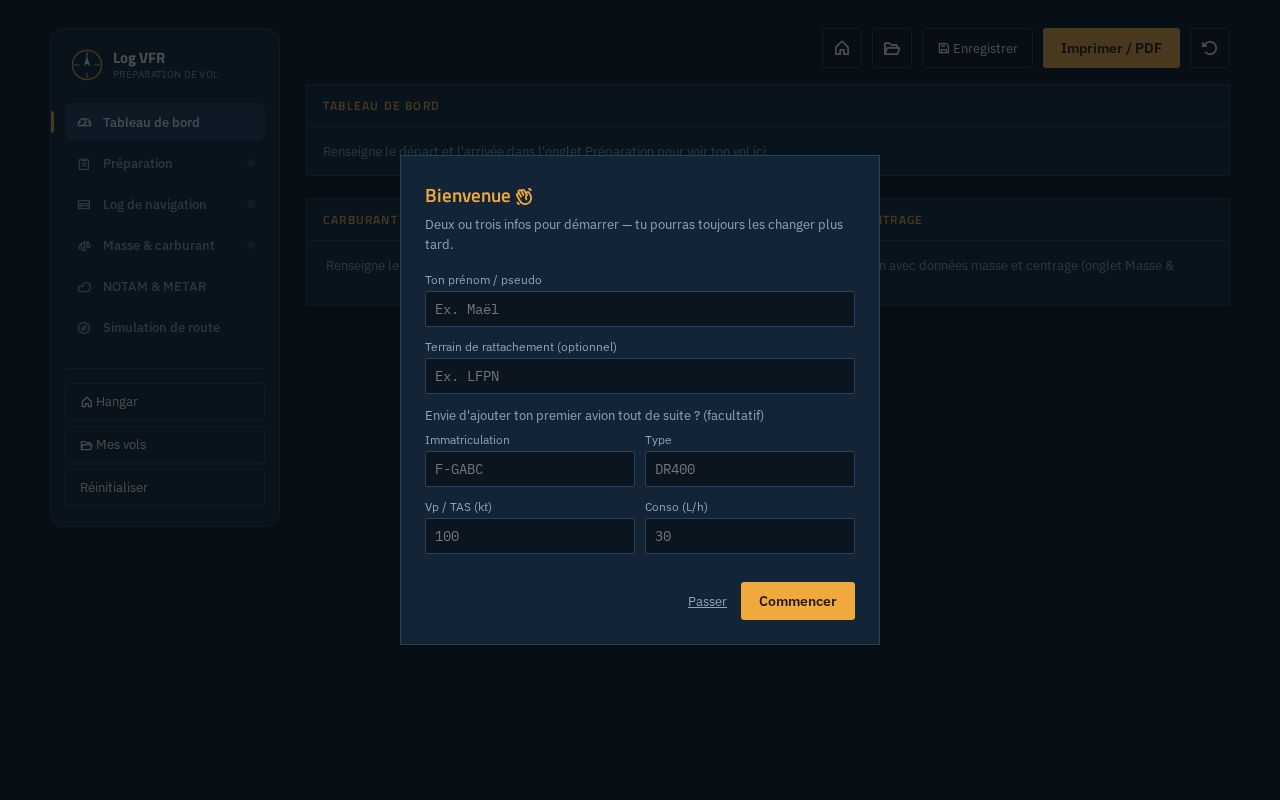Image resolution: width=1280 pixels, height=800 pixels.
Task: Click the Vp / TAS input field
Action: coord(530,536)
